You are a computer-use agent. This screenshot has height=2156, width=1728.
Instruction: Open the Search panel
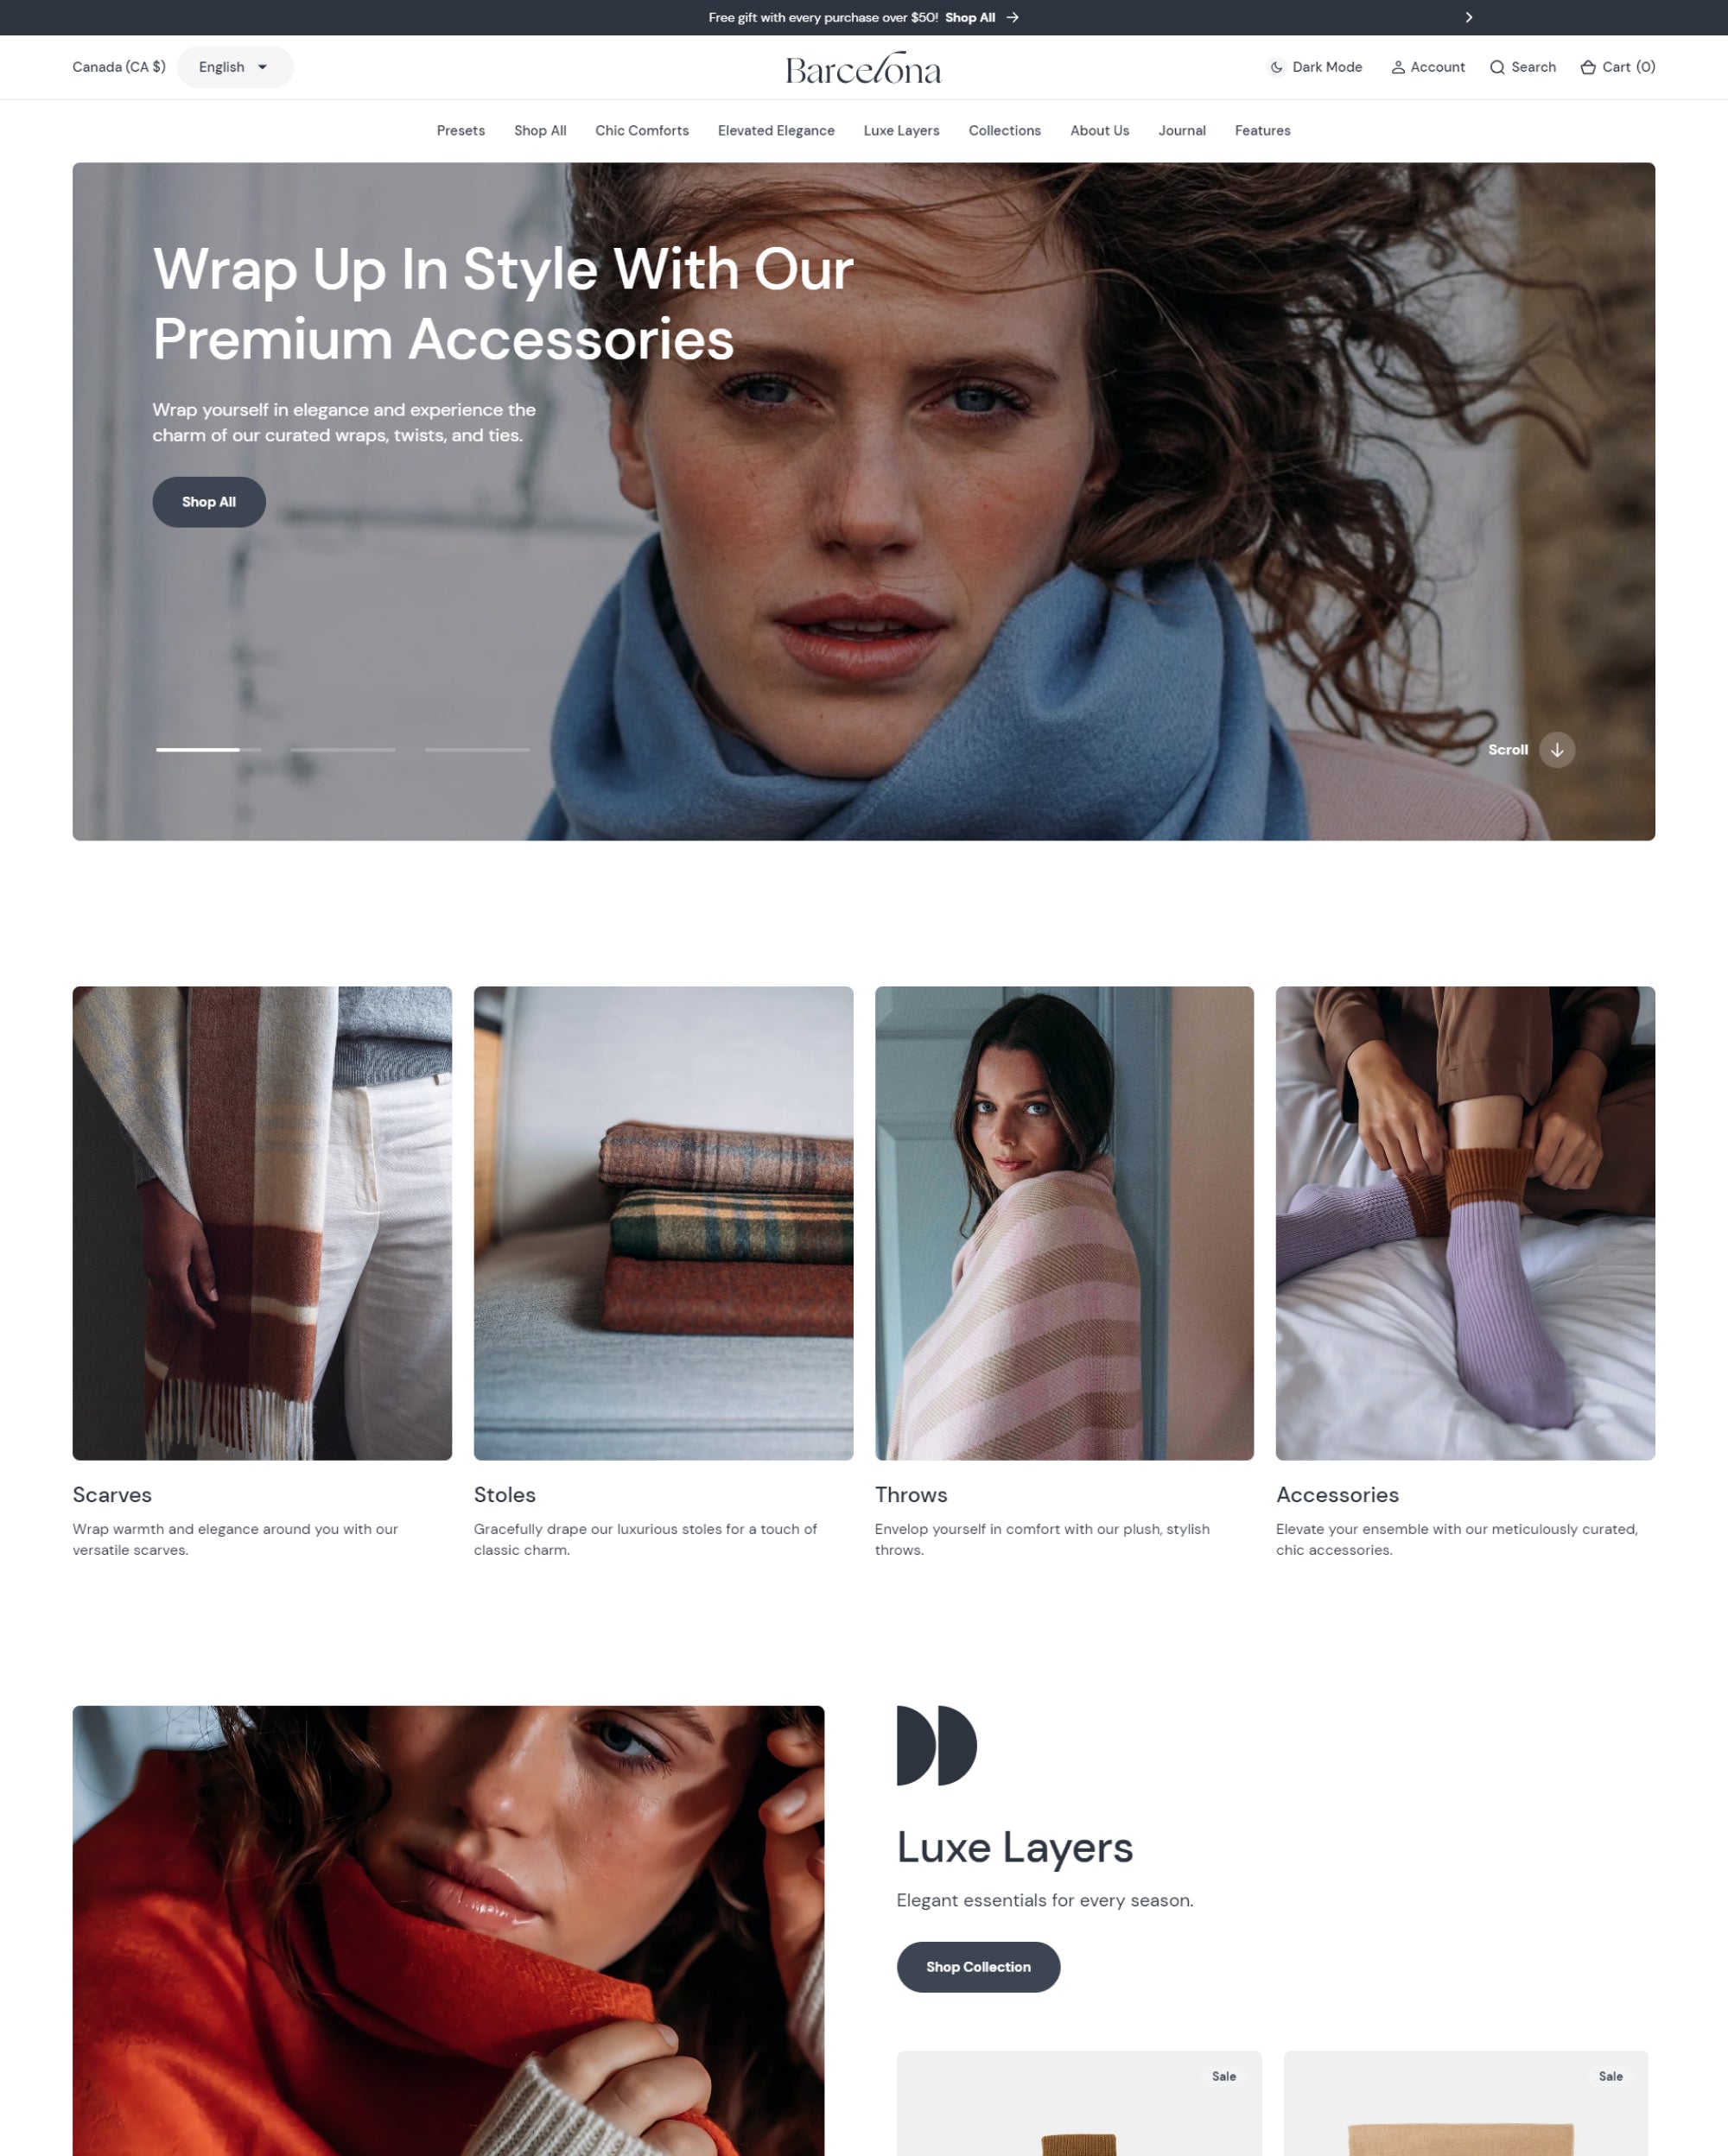(x=1522, y=66)
